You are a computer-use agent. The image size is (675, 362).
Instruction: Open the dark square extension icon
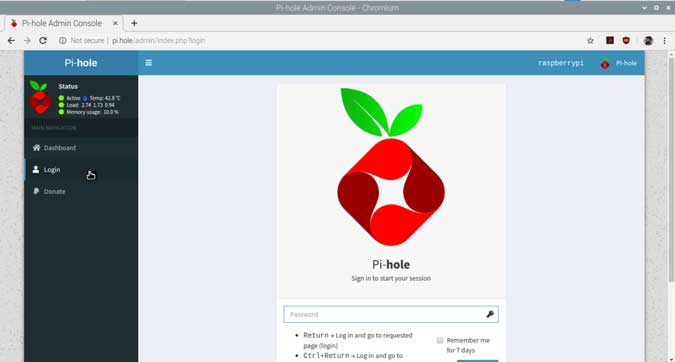610,40
